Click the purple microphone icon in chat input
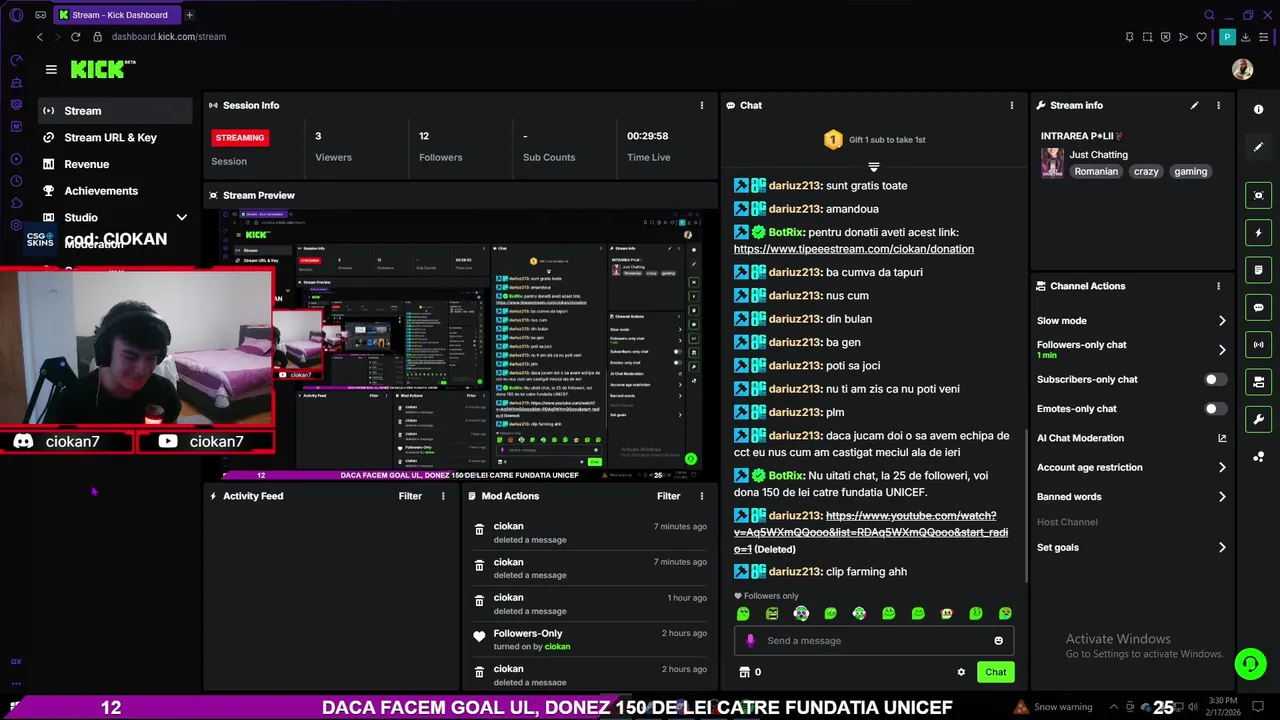Screen dimensions: 1280x720 click(750, 641)
